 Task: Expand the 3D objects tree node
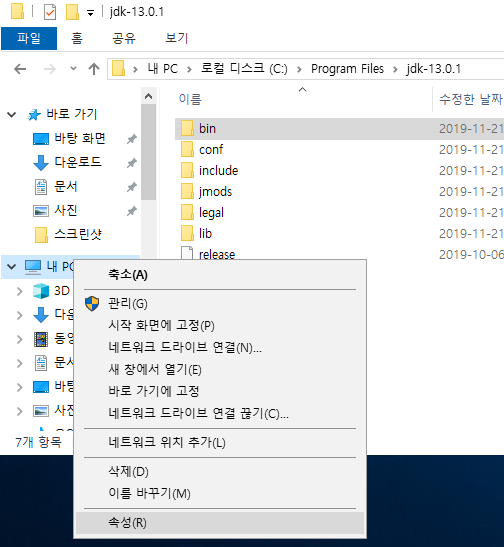20,291
